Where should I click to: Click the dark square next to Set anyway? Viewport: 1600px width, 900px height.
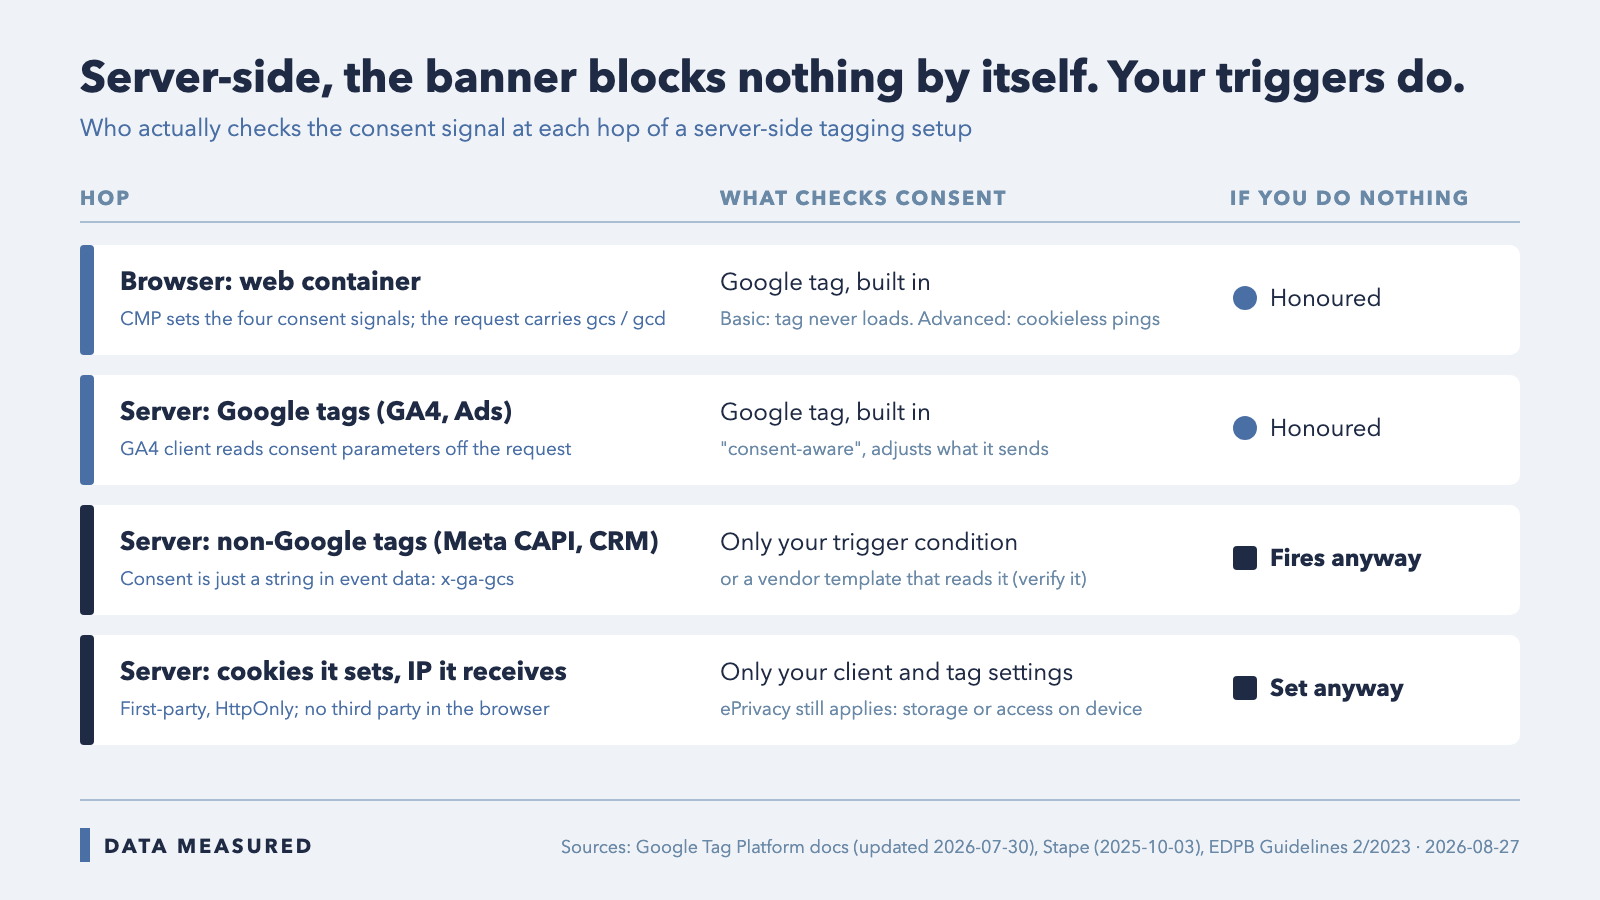point(1245,688)
